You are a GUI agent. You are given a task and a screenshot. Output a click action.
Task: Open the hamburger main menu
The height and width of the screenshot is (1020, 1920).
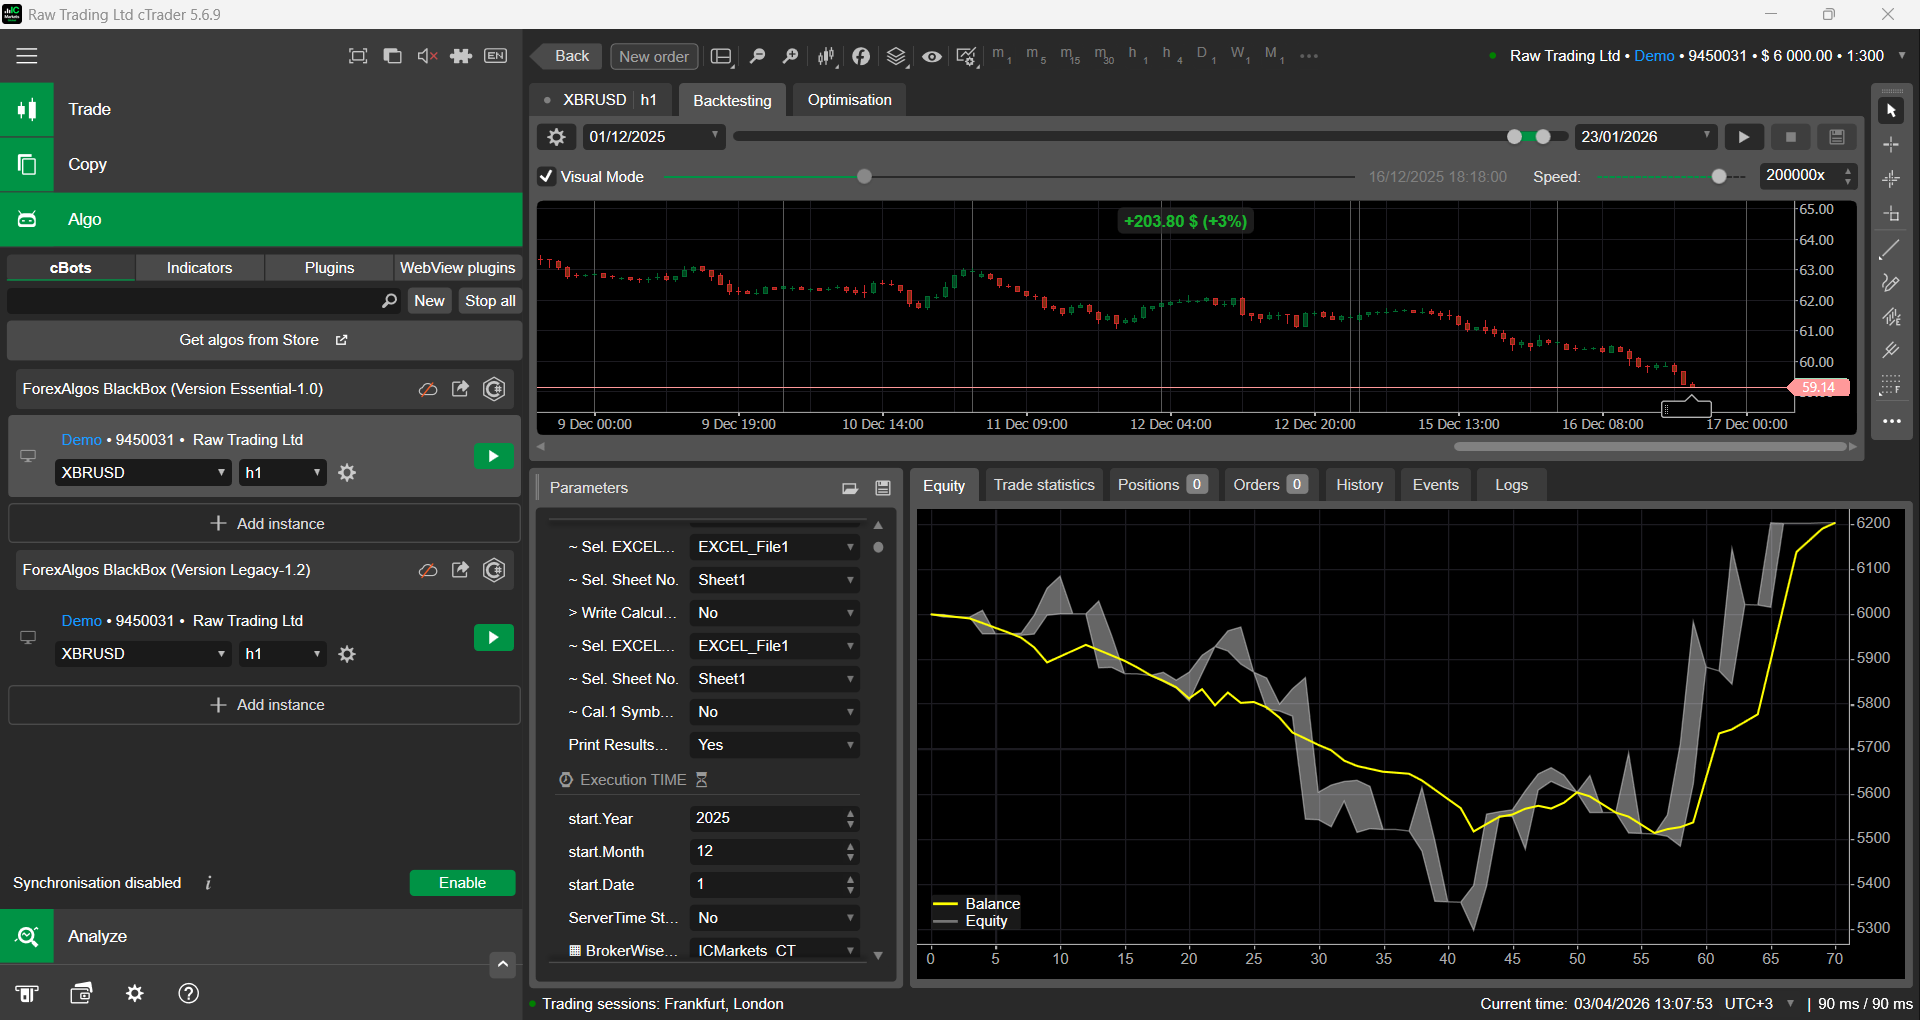[27, 56]
